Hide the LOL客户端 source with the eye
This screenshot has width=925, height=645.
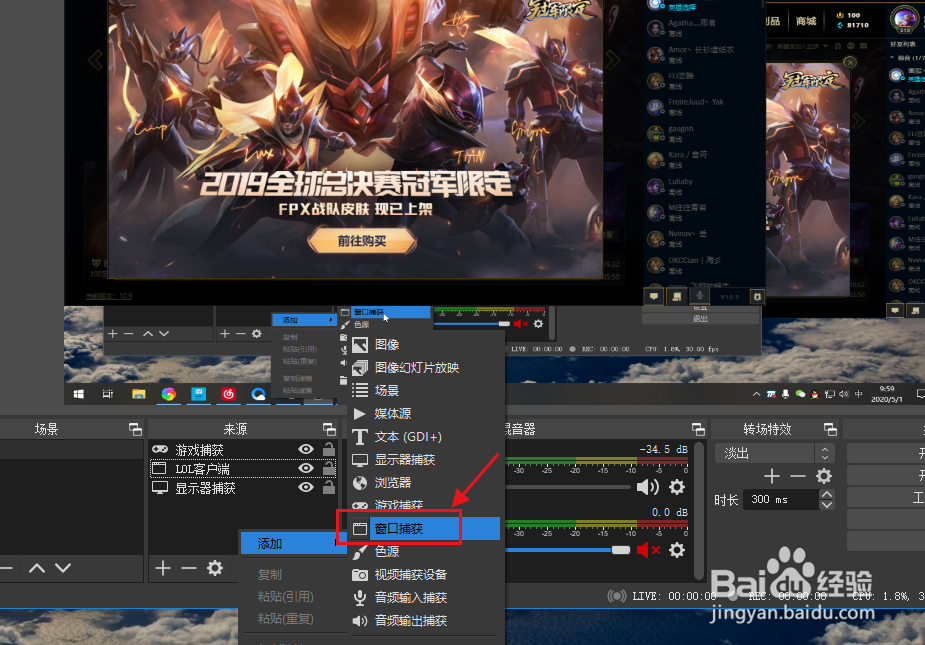pos(306,468)
